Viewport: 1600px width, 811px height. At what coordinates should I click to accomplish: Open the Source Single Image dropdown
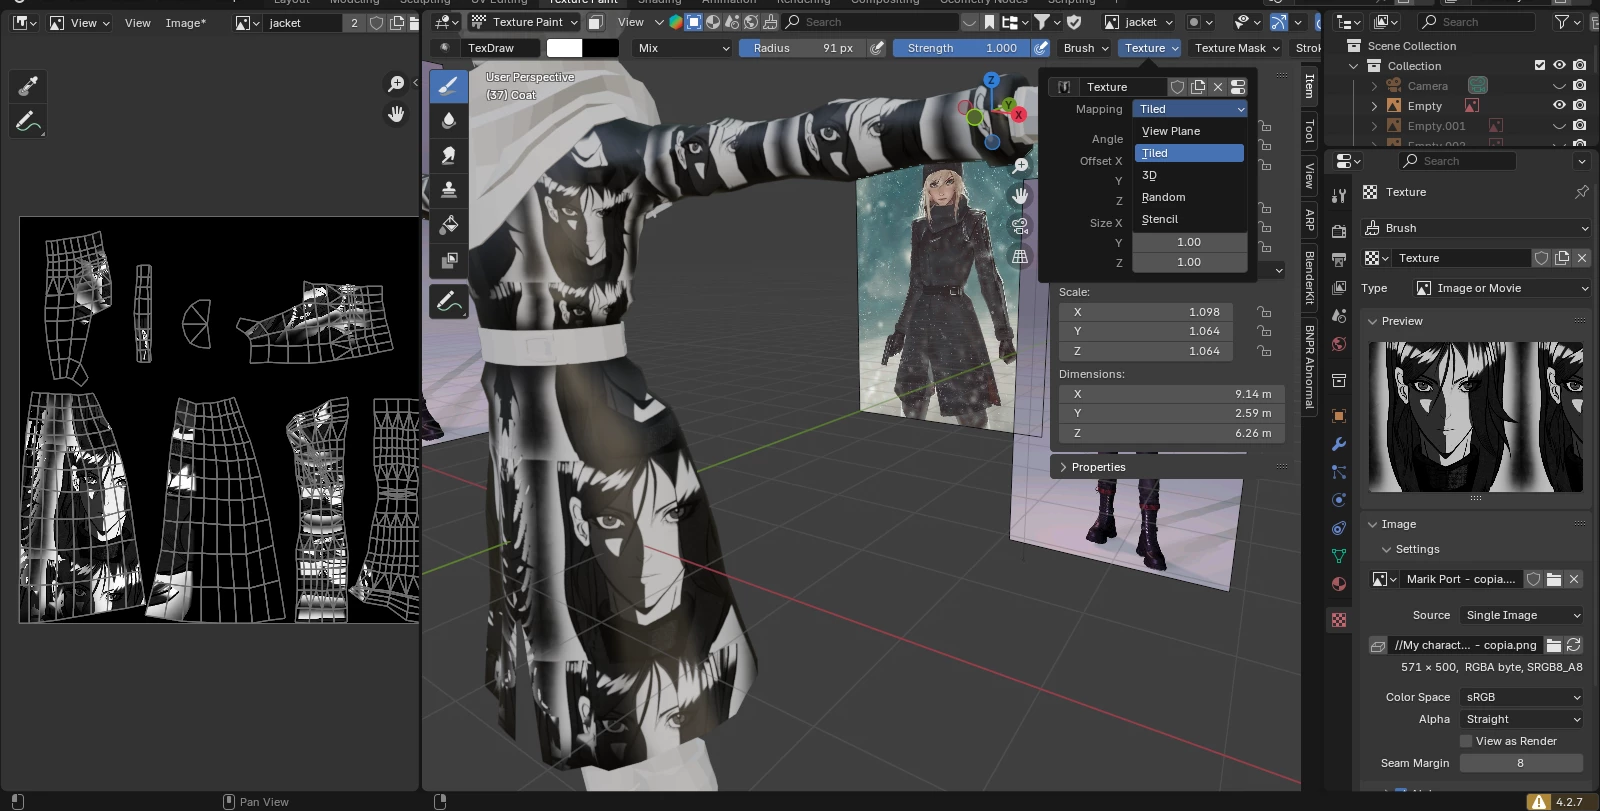[1521, 615]
